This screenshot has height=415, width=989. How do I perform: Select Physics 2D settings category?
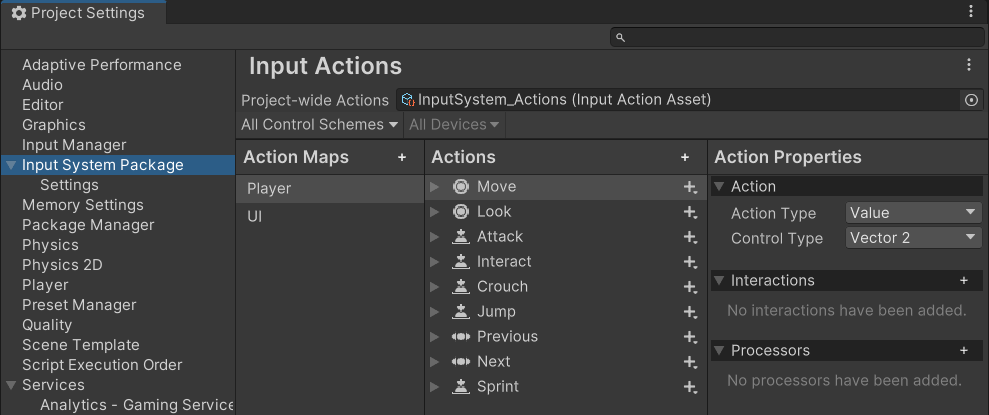(62, 265)
